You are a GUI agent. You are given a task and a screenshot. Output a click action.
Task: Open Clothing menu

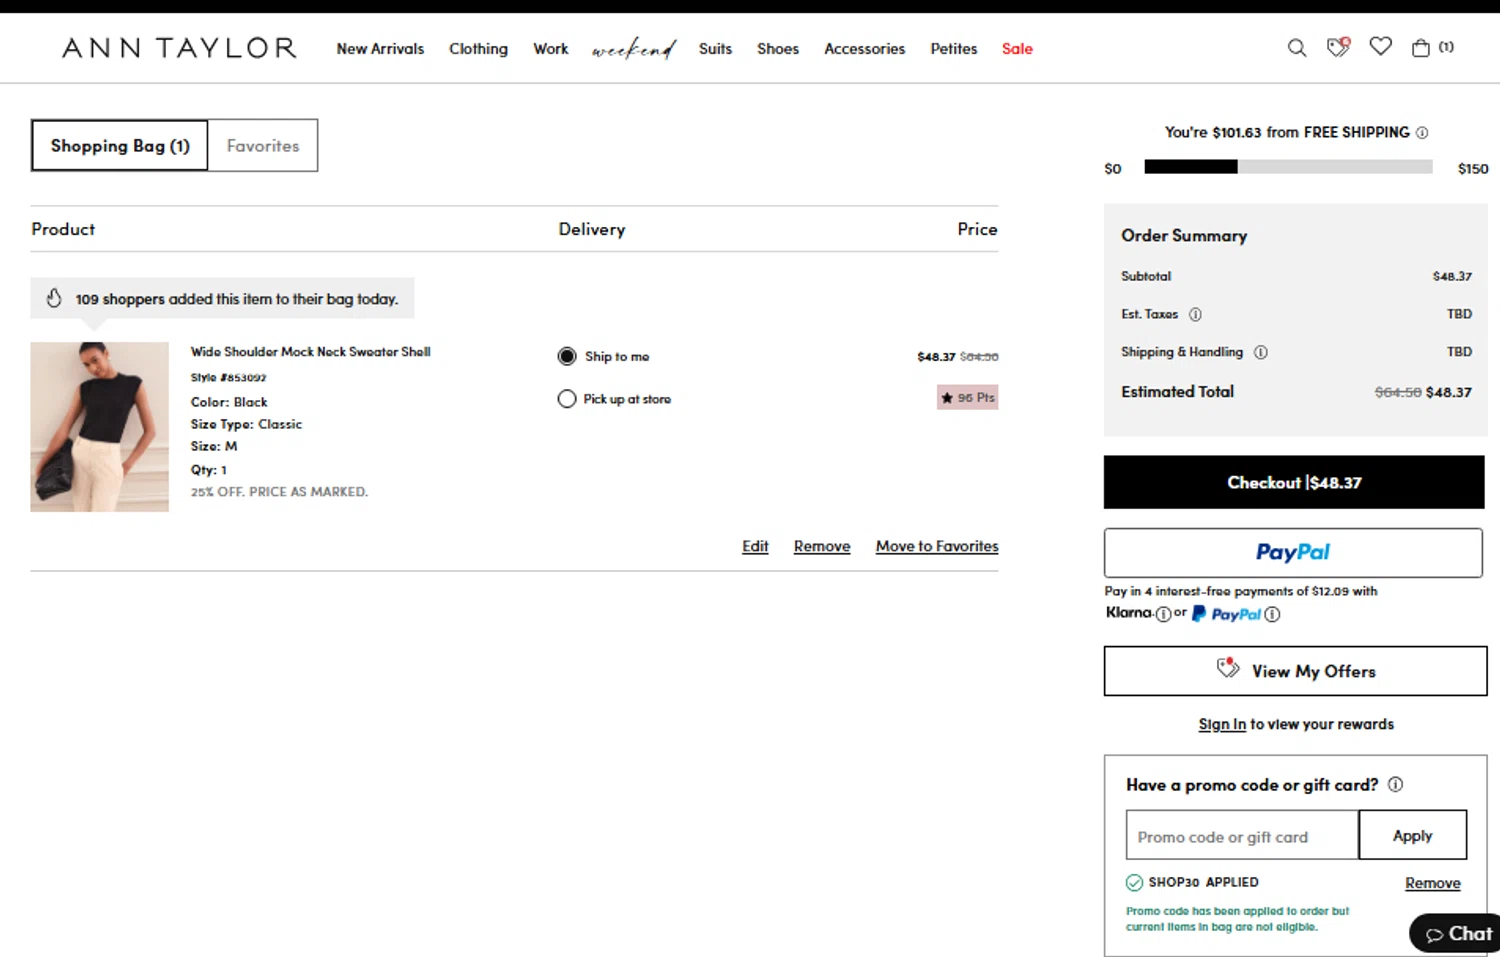(478, 49)
